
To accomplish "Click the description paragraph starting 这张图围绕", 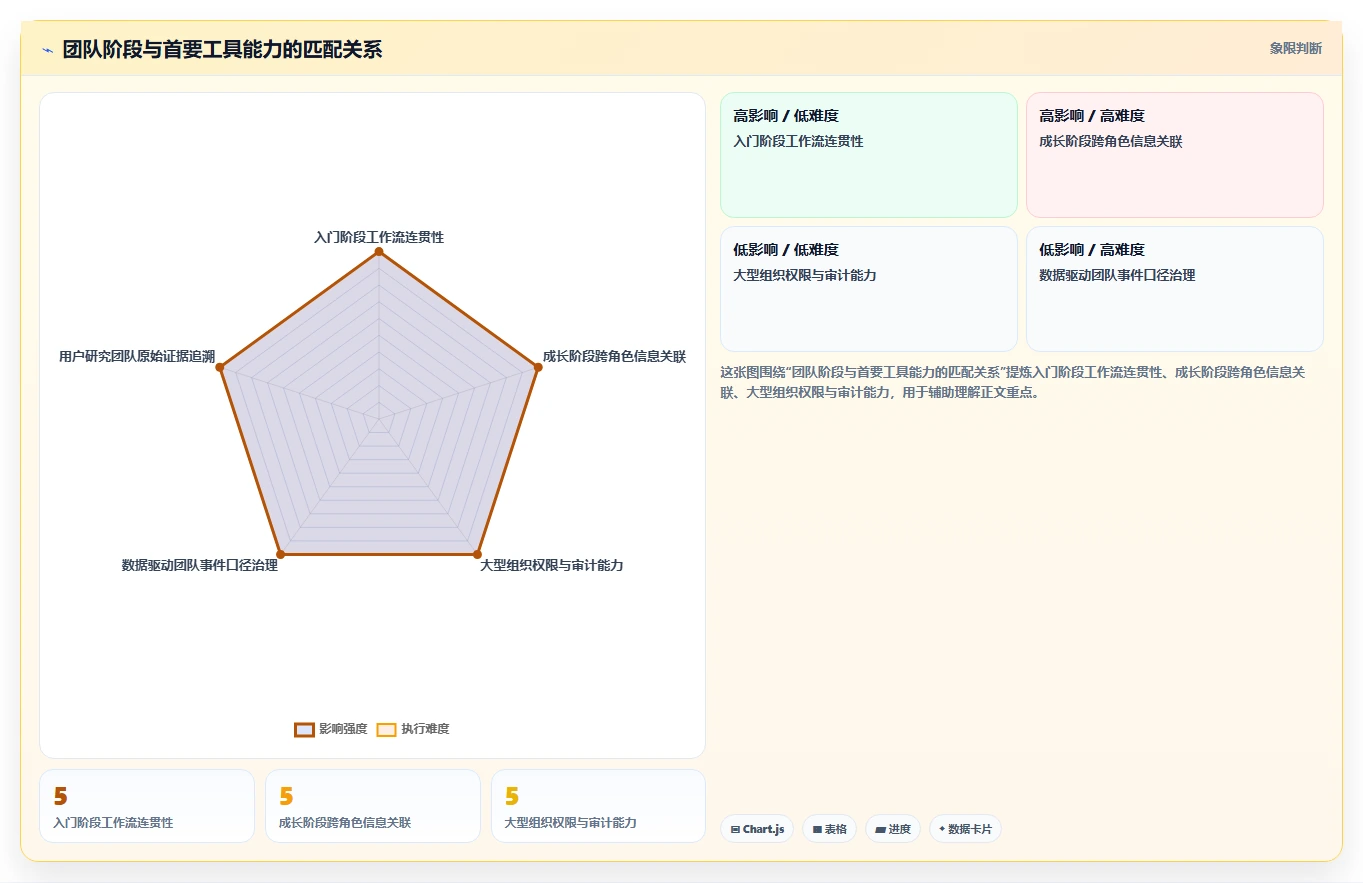I will (1013, 382).
